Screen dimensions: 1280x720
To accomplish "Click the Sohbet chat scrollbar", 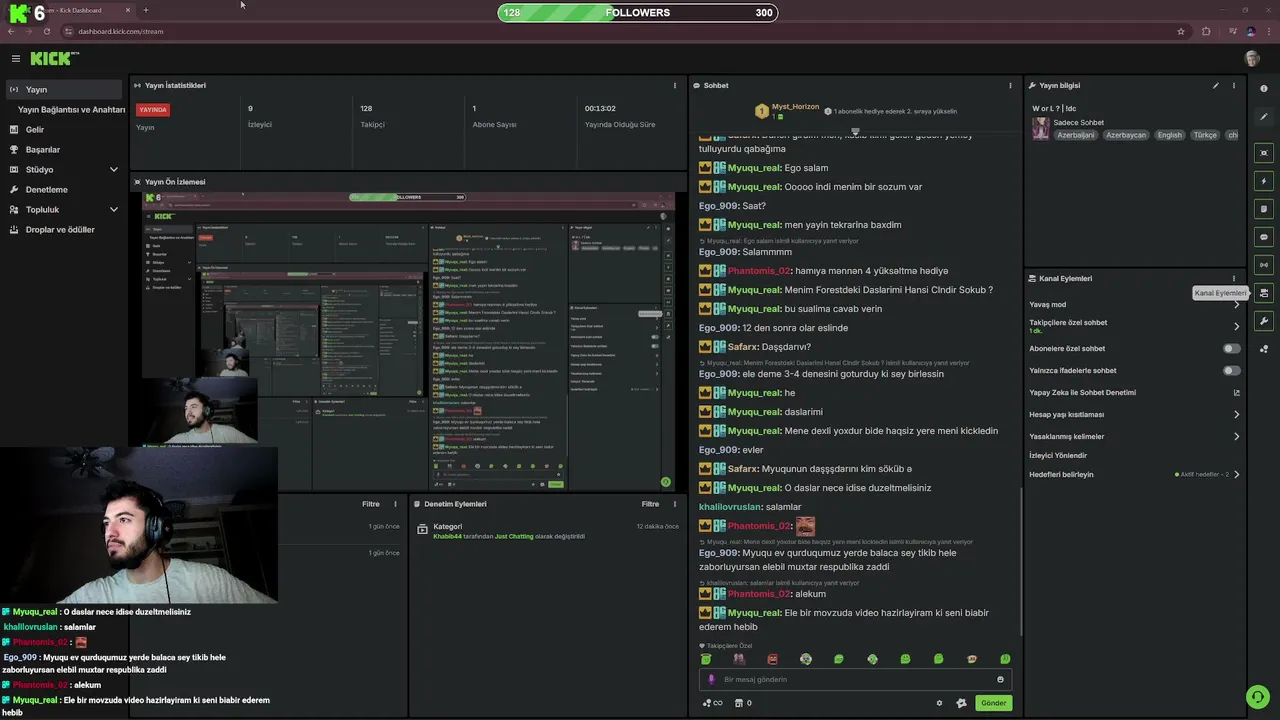I will [1020, 560].
